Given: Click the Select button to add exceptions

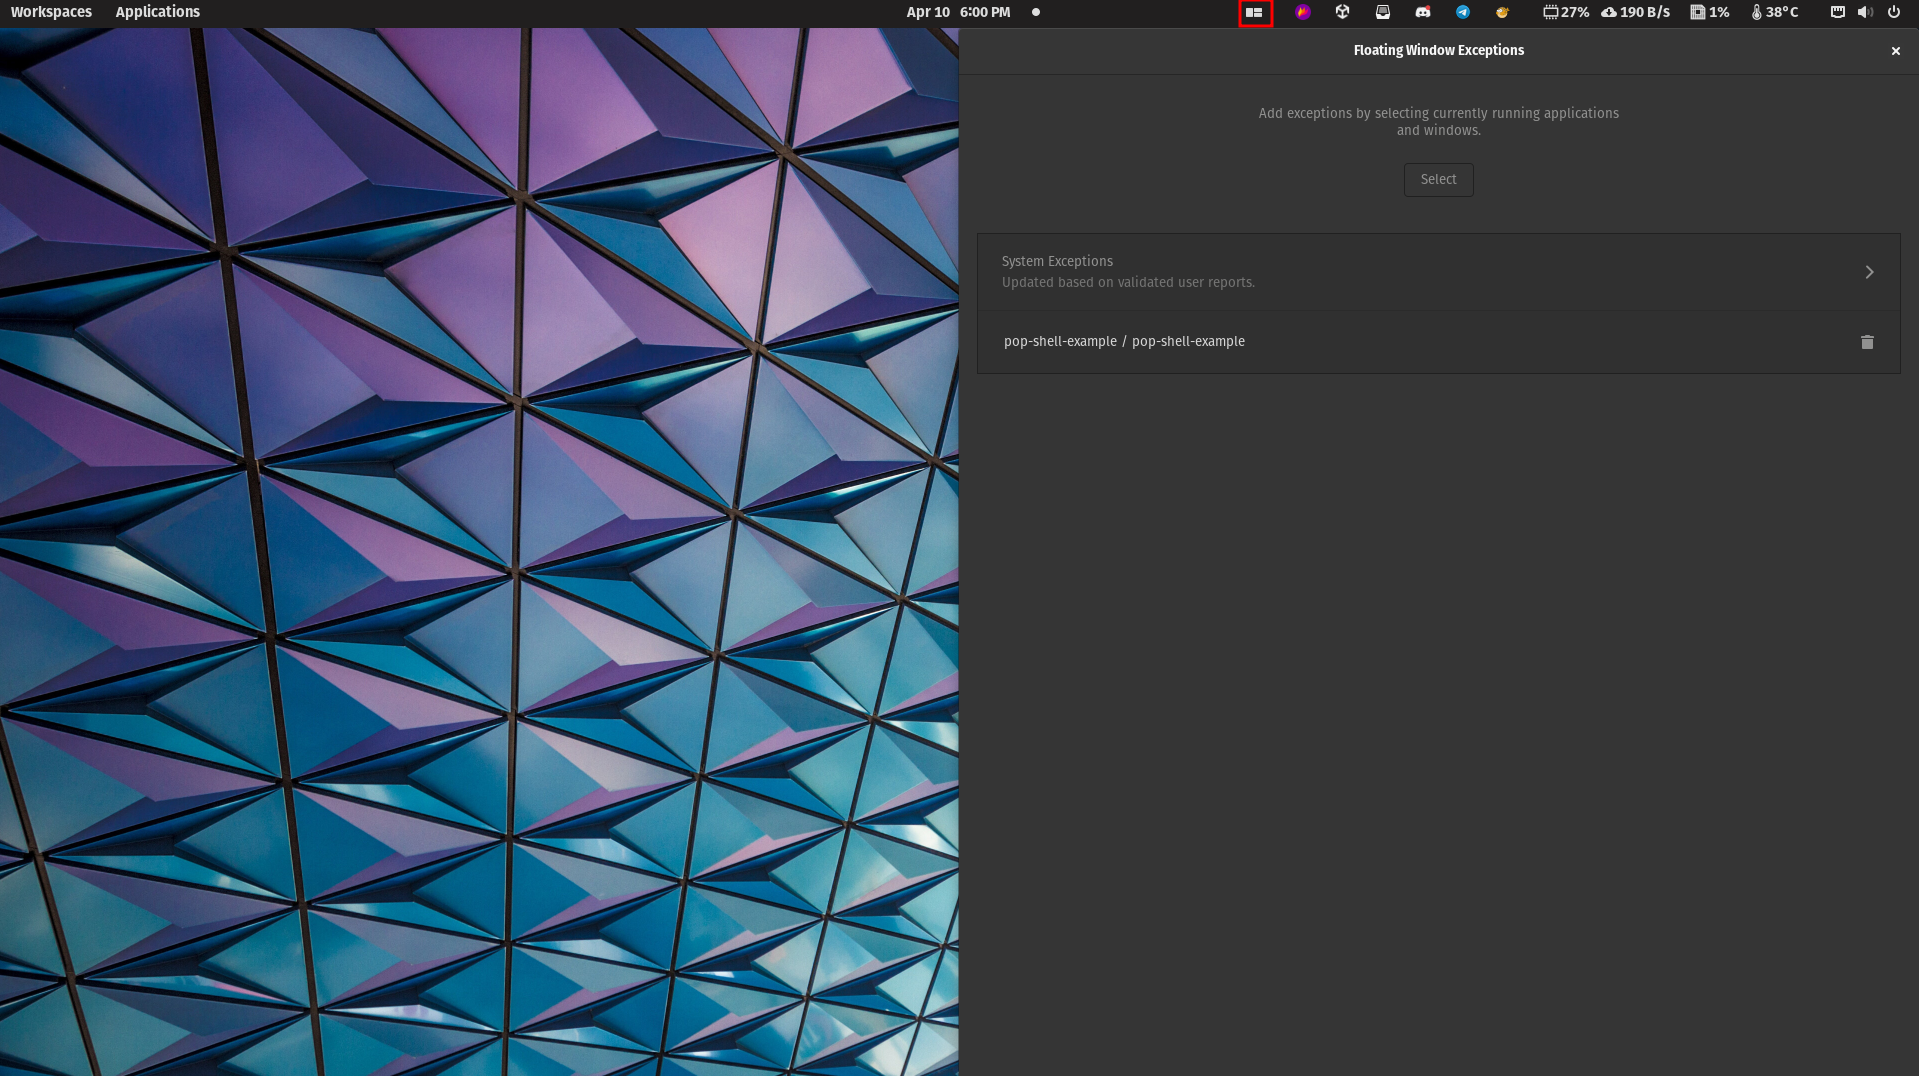Looking at the screenshot, I should click(x=1438, y=180).
